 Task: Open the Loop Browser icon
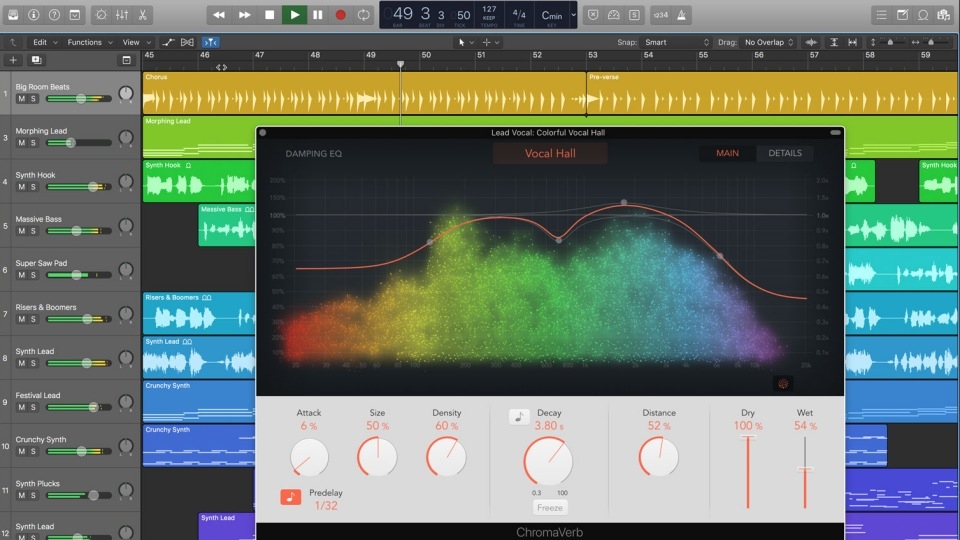pyautogui.click(x=923, y=15)
